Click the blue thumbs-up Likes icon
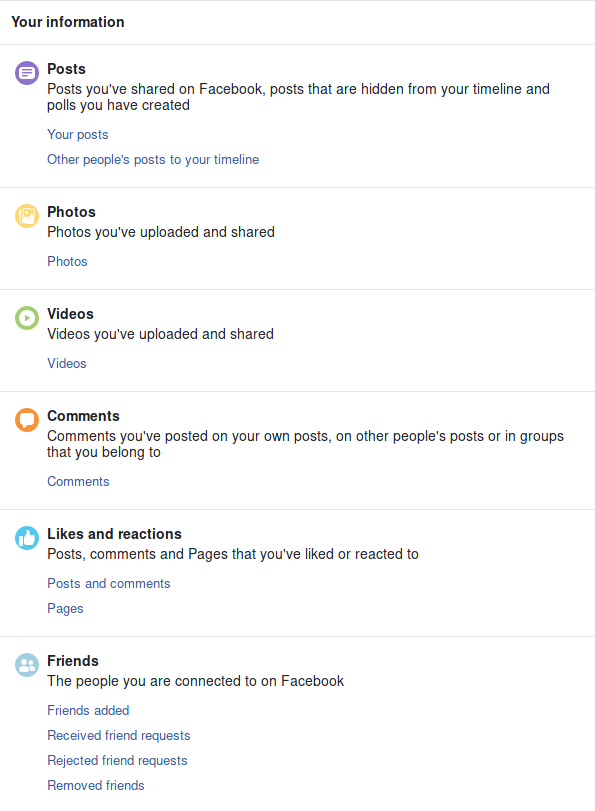This screenshot has width=595, height=811. [x=27, y=537]
